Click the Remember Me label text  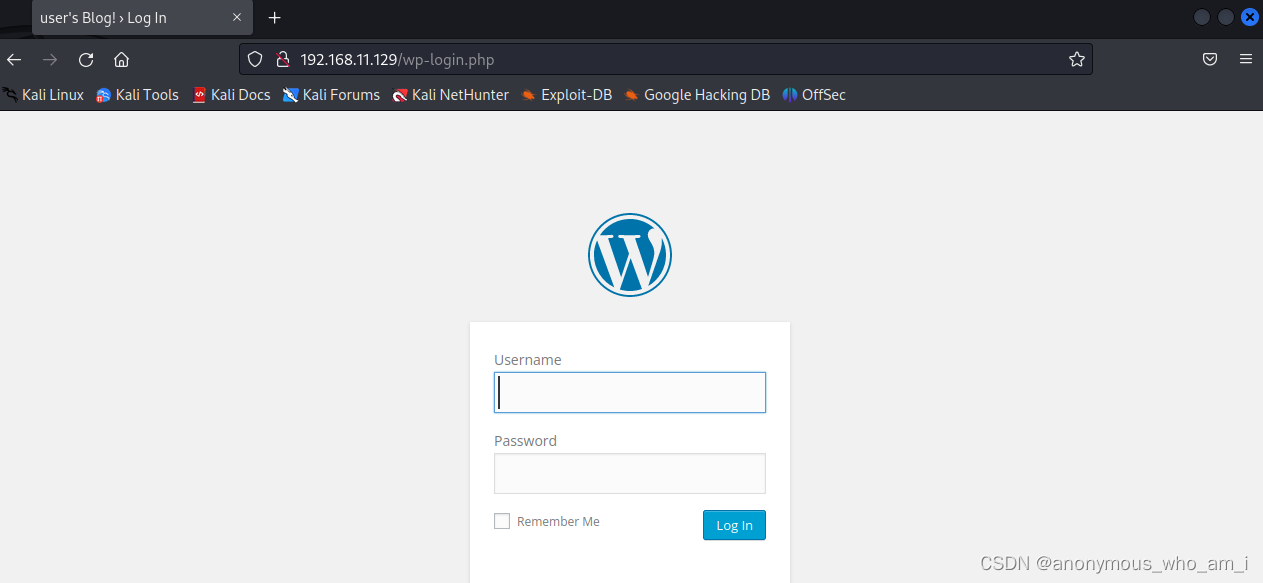[558, 521]
